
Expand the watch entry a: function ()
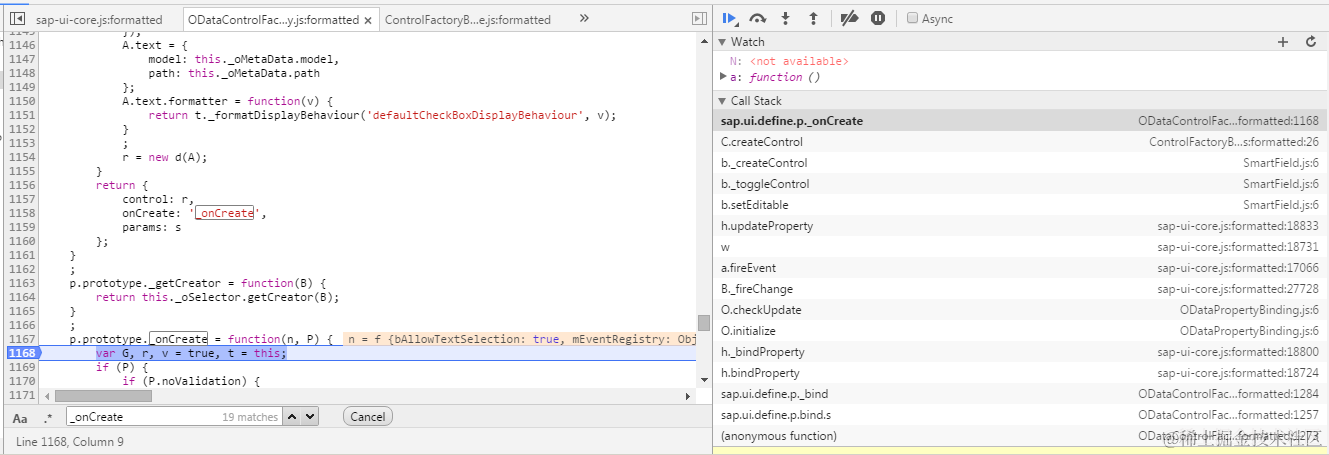click(x=724, y=76)
